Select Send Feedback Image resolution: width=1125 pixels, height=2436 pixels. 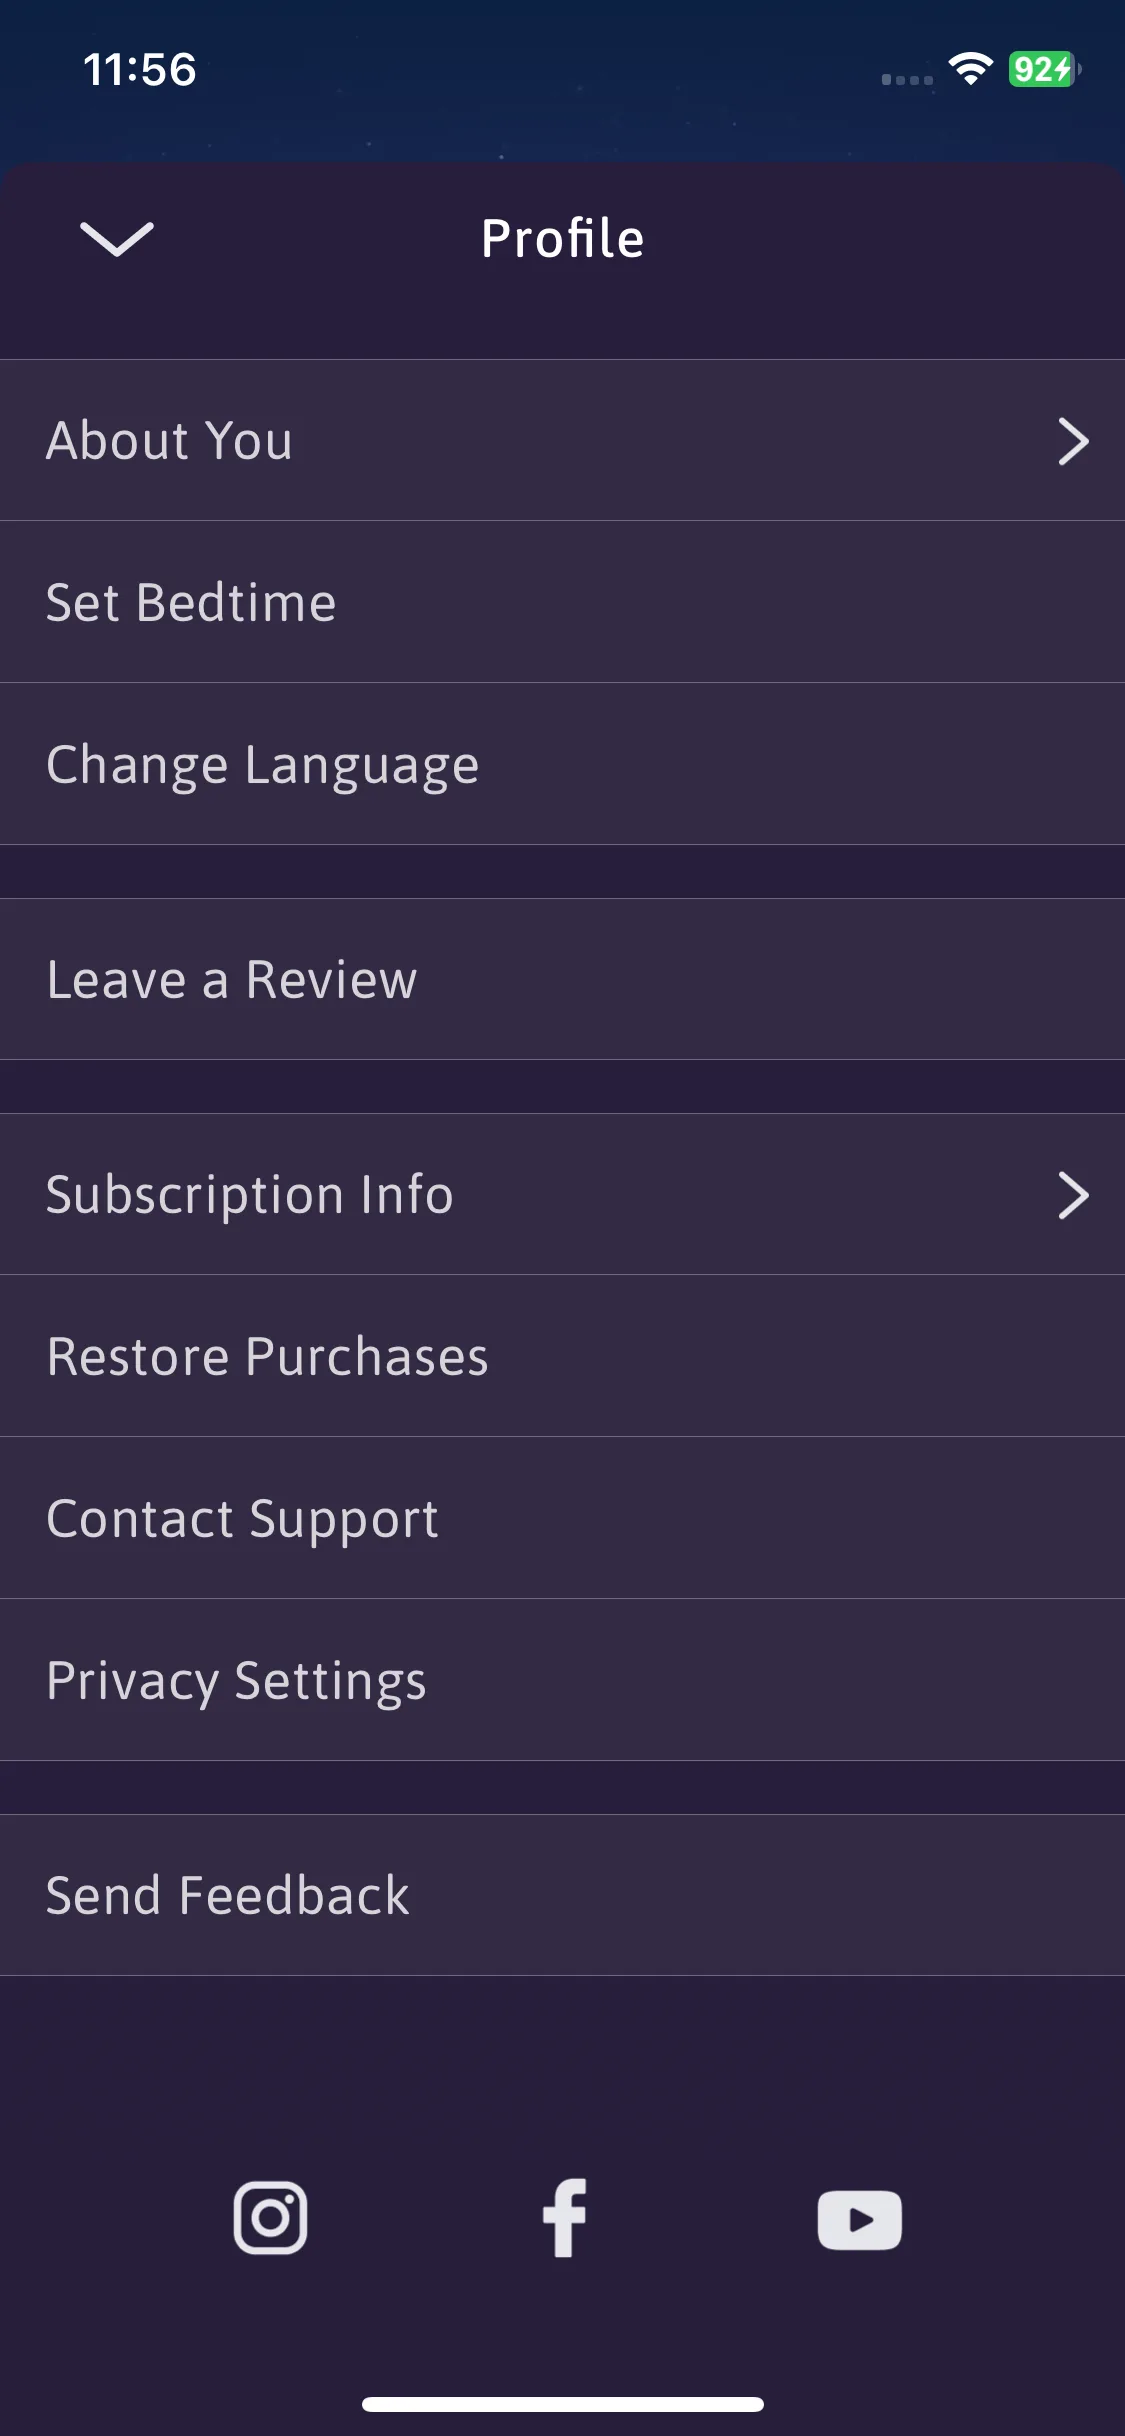tap(562, 1895)
